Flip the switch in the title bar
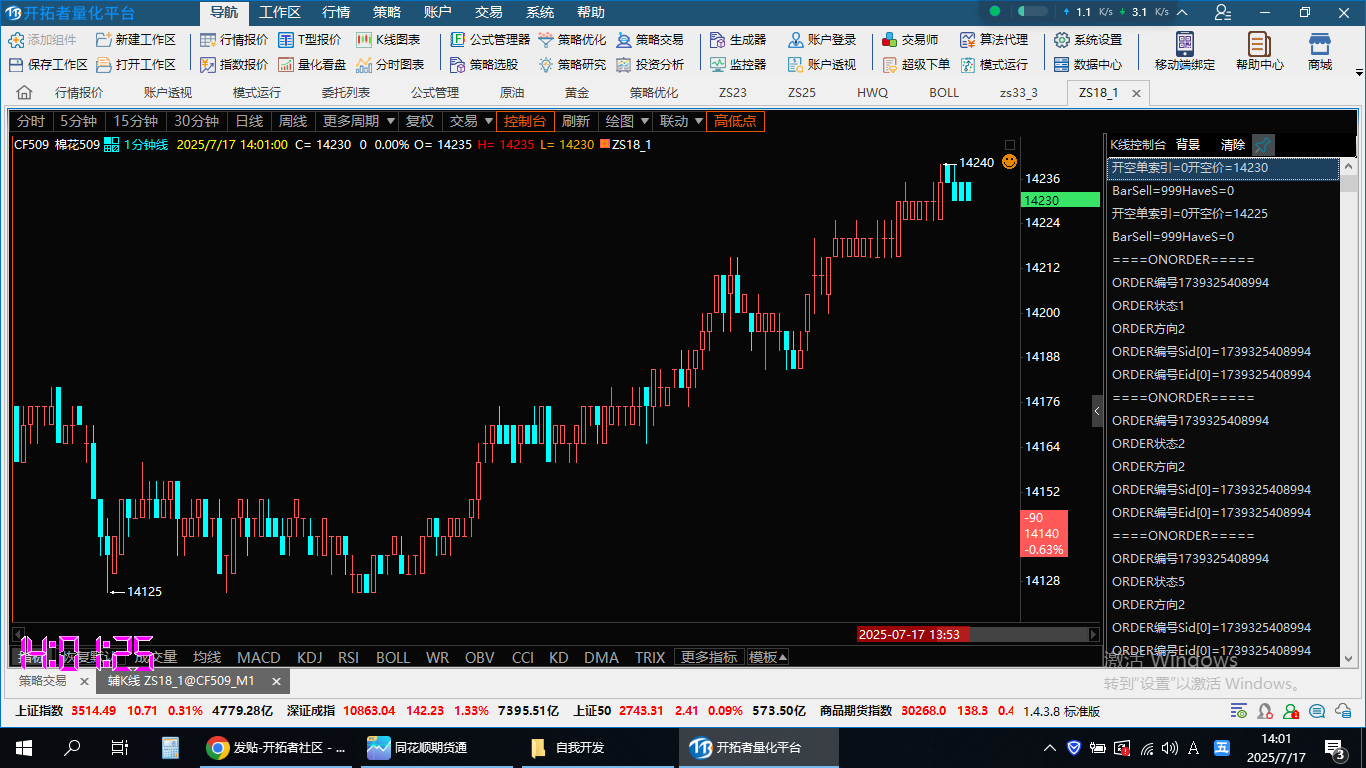This screenshot has width=1366, height=768. pyautogui.click(x=1033, y=12)
